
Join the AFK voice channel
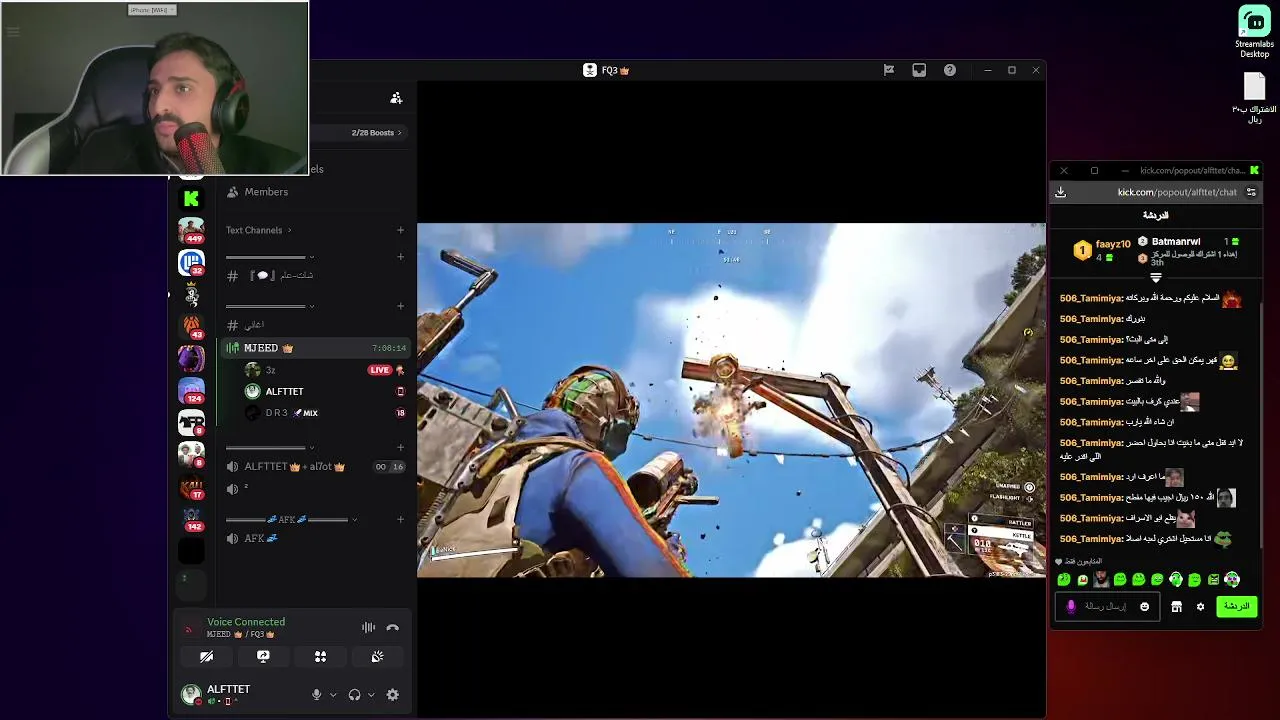point(315,539)
